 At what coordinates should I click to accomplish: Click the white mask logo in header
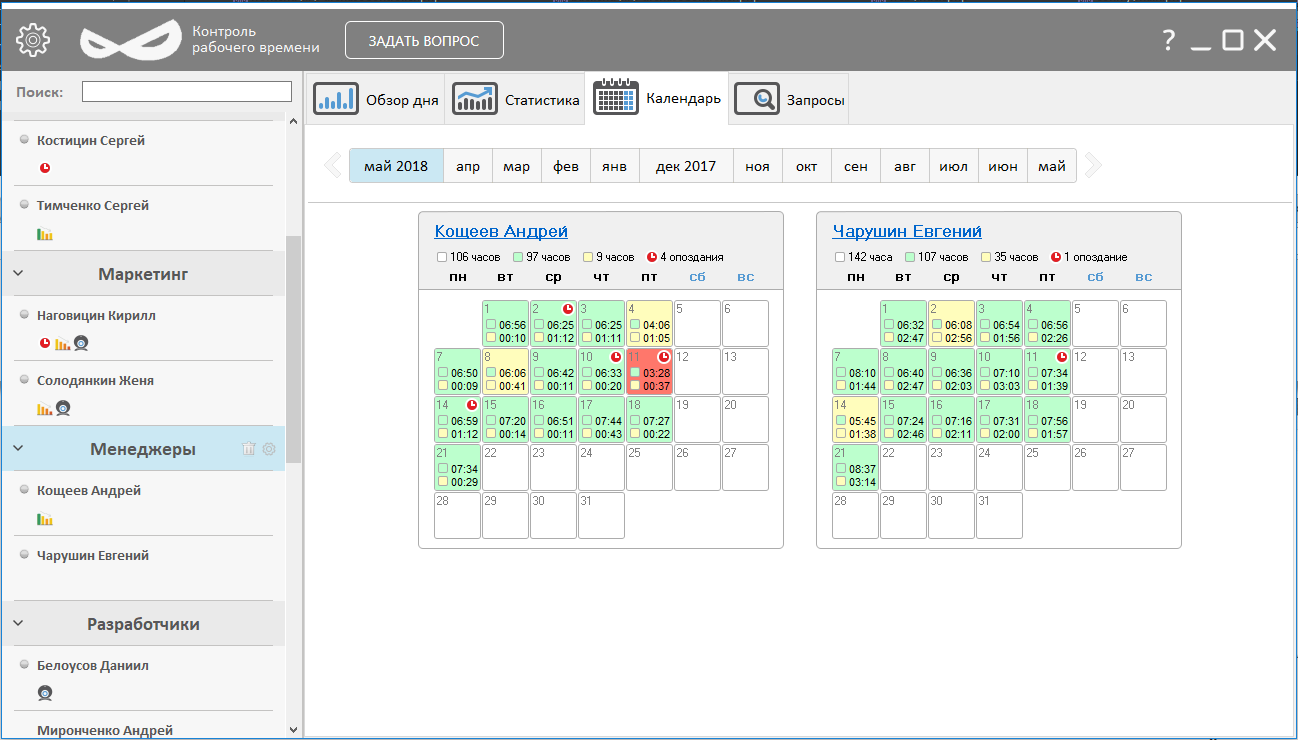(132, 40)
